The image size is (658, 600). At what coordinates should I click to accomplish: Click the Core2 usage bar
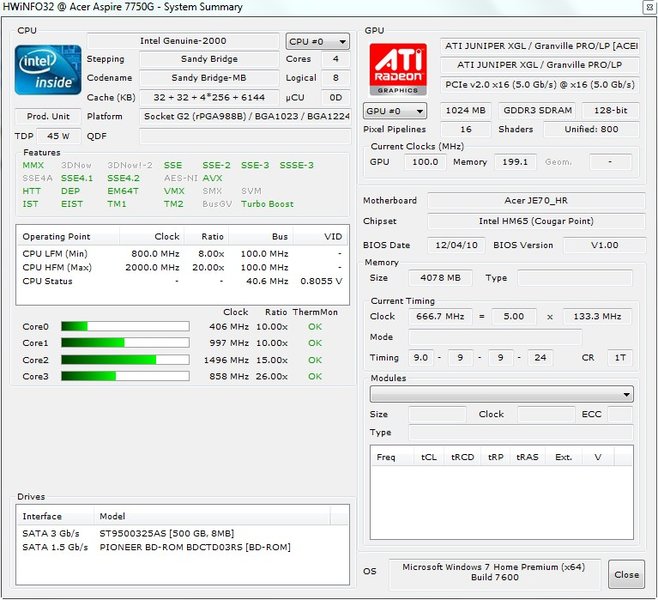click(x=125, y=360)
